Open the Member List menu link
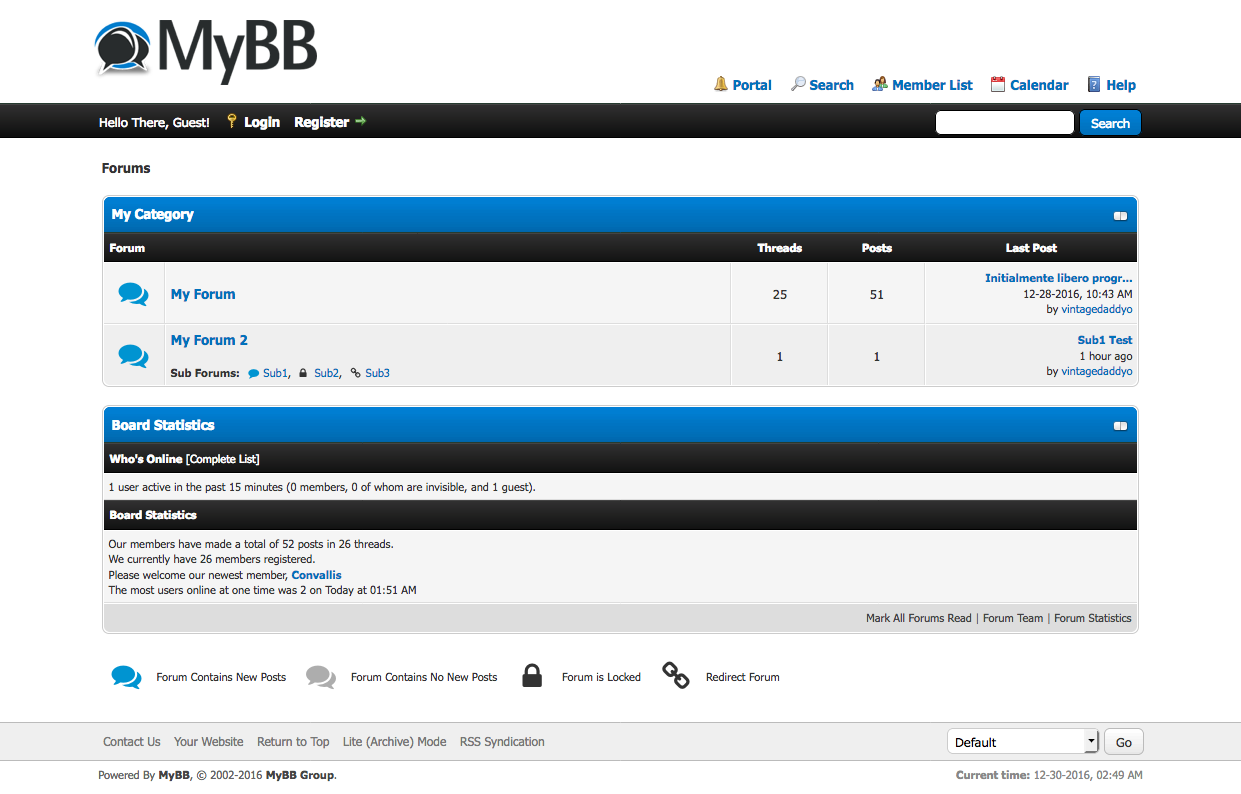The width and height of the screenshot is (1241, 794). pyautogui.click(x=932, y=85)
